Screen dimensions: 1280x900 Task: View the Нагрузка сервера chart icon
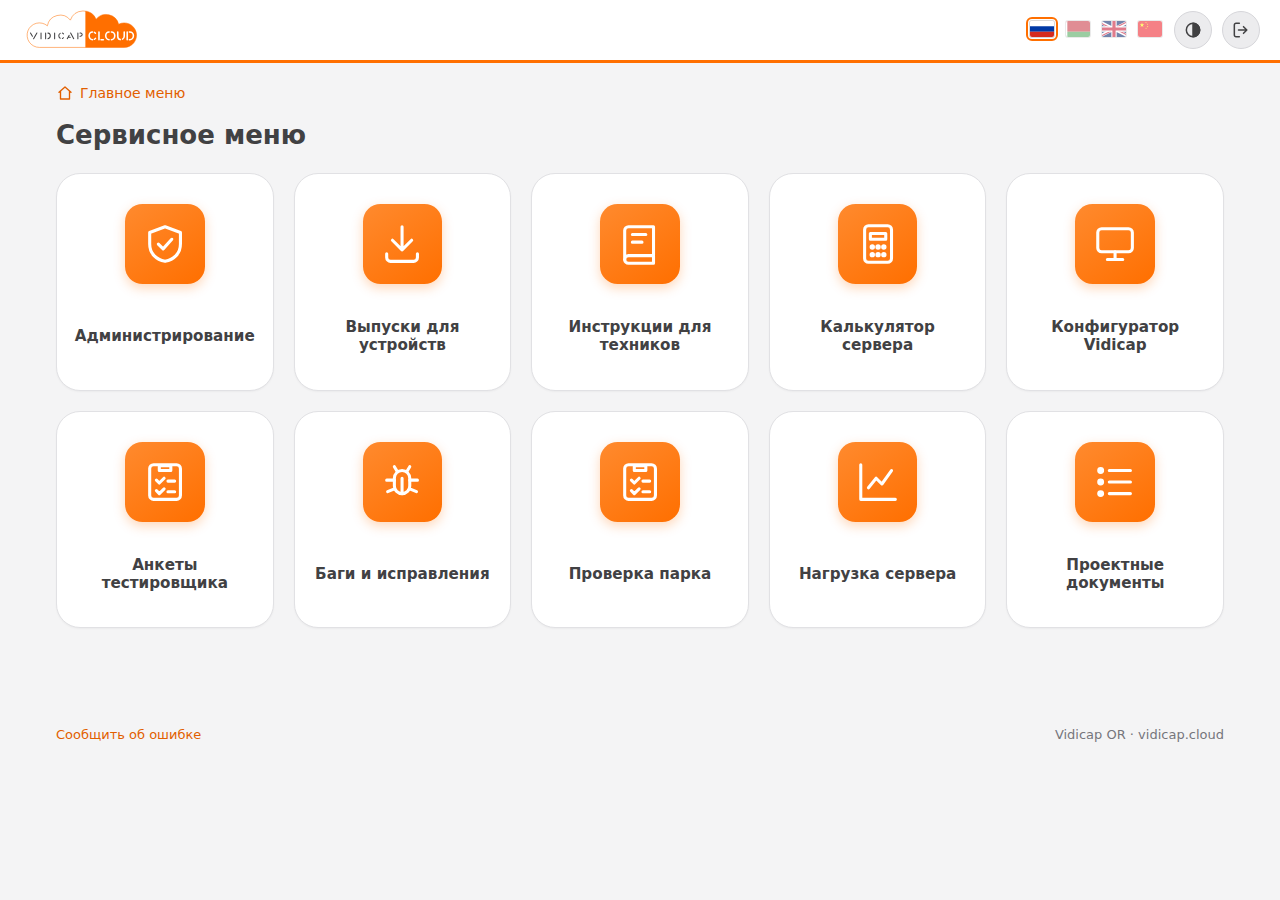(877, 482)
